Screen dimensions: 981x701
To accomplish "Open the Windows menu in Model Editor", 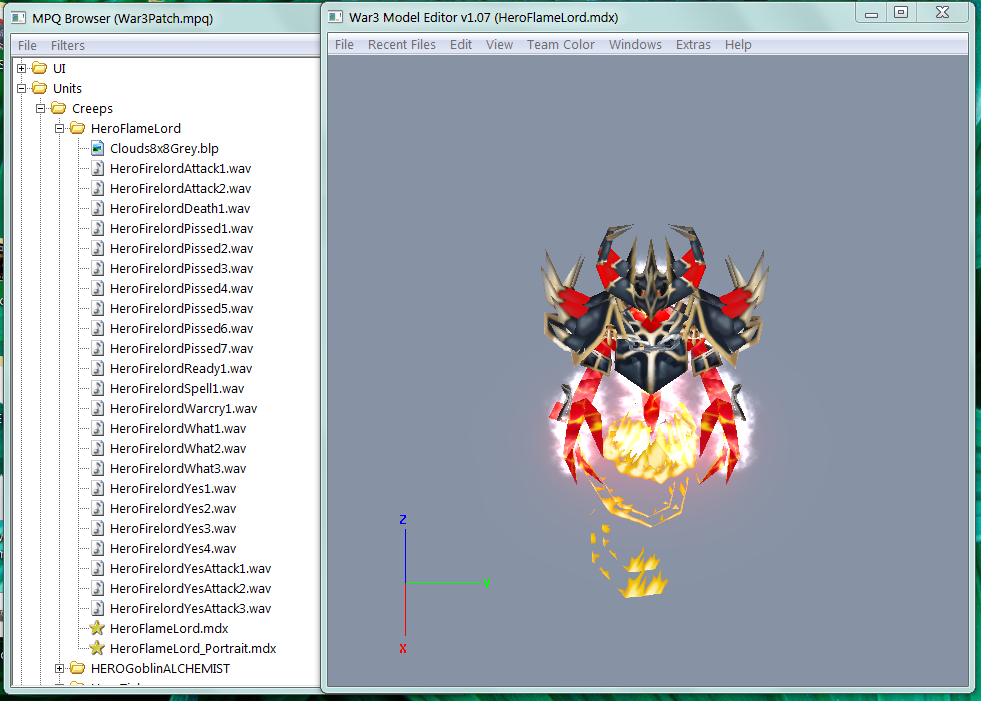I will 635,44.
